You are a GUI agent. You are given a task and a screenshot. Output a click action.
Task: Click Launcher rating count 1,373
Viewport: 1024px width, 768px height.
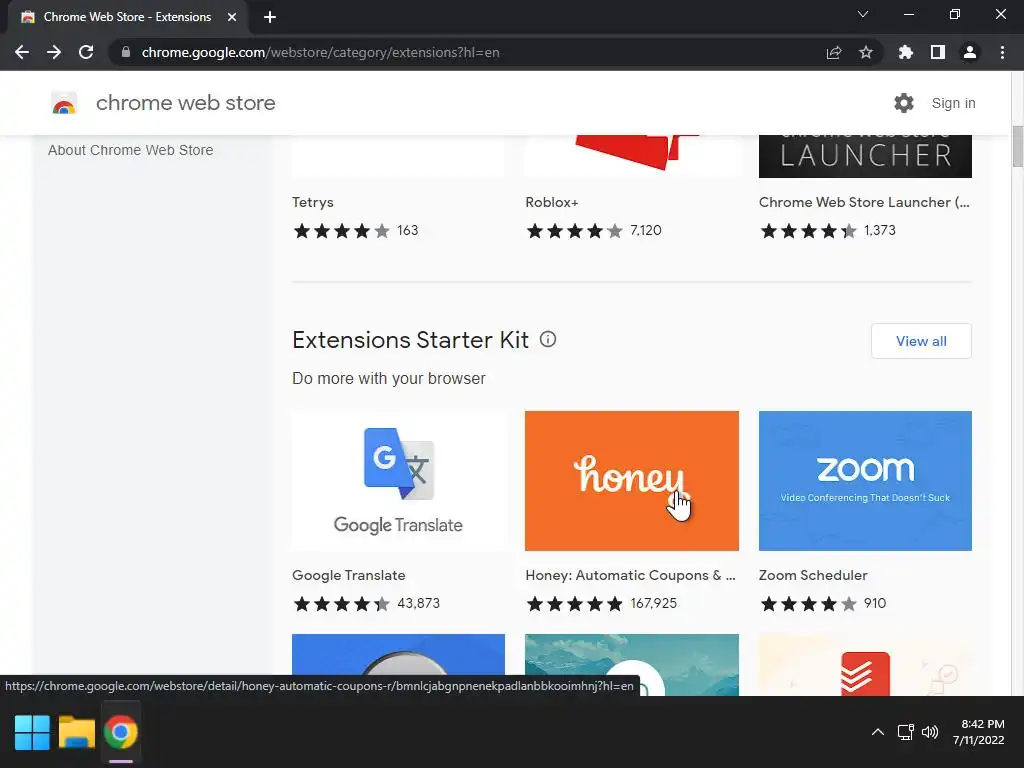[880, 231]
